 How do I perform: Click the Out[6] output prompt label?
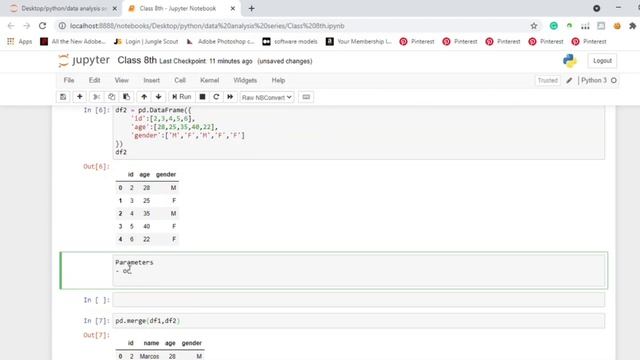tap(96, 167)
